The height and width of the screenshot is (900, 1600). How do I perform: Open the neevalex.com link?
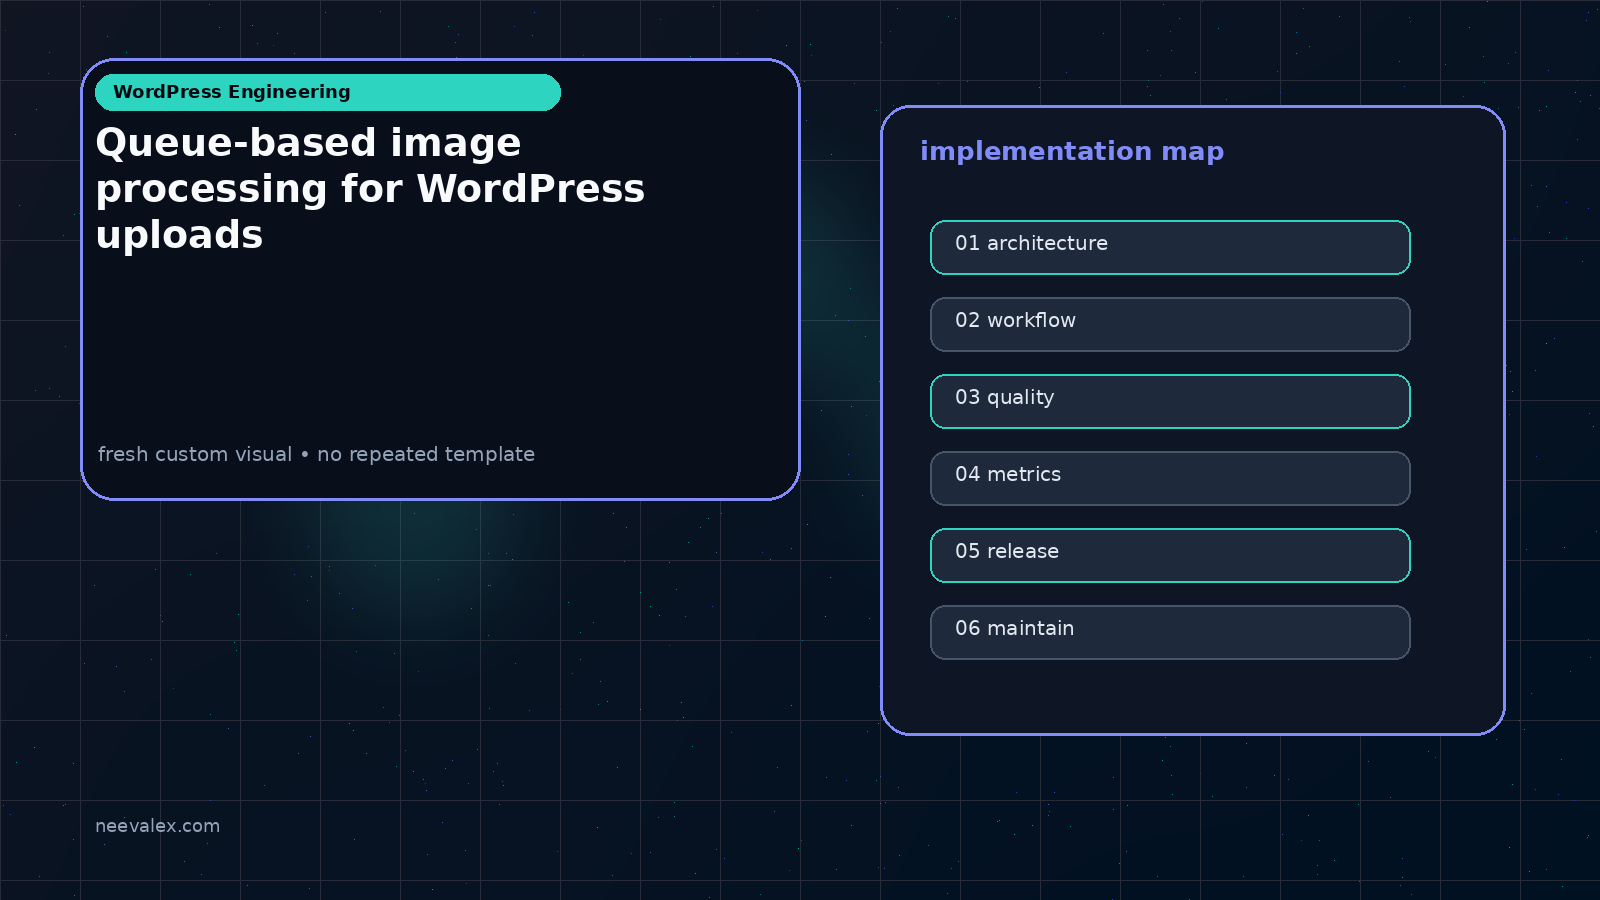[x=157, y=826]
